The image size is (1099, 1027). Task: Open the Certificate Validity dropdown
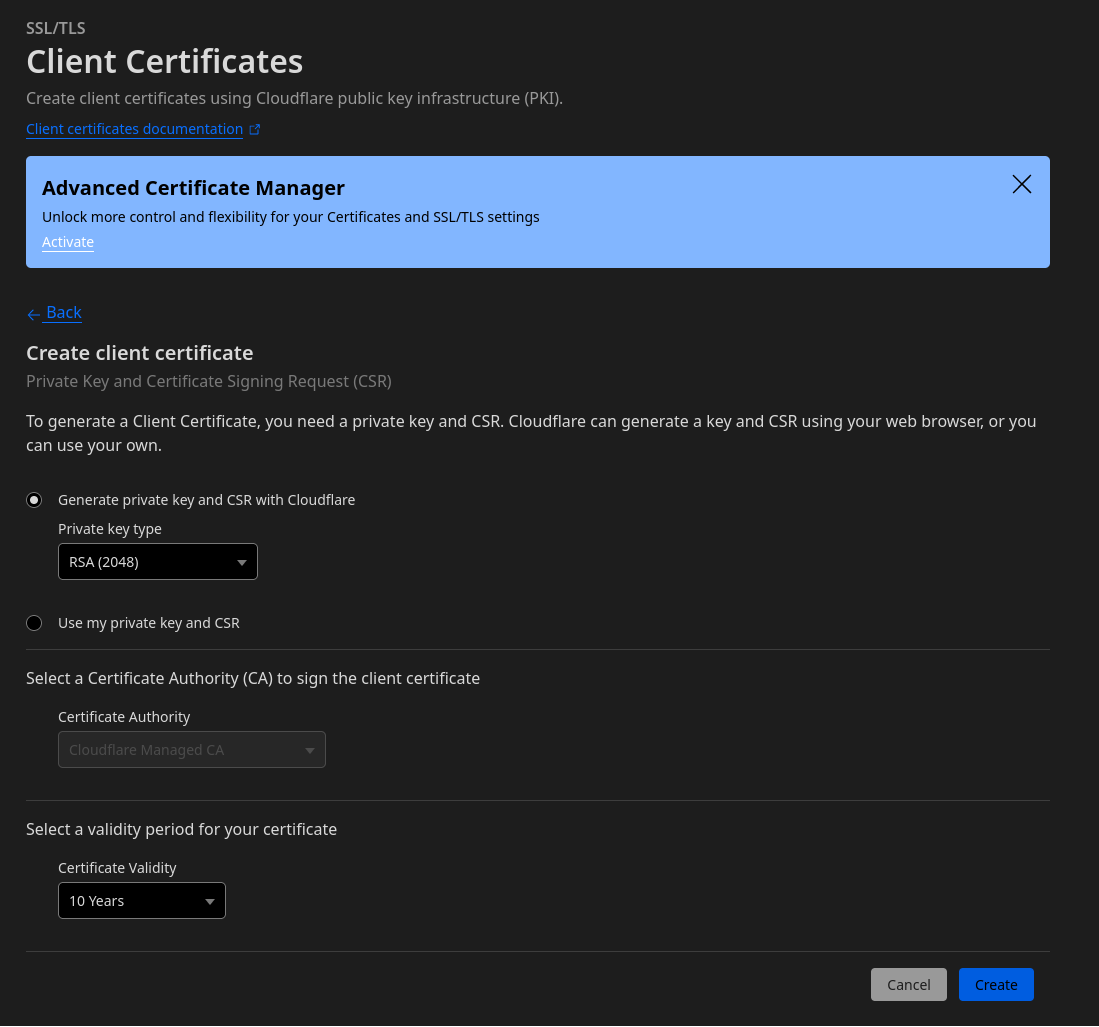142,901
